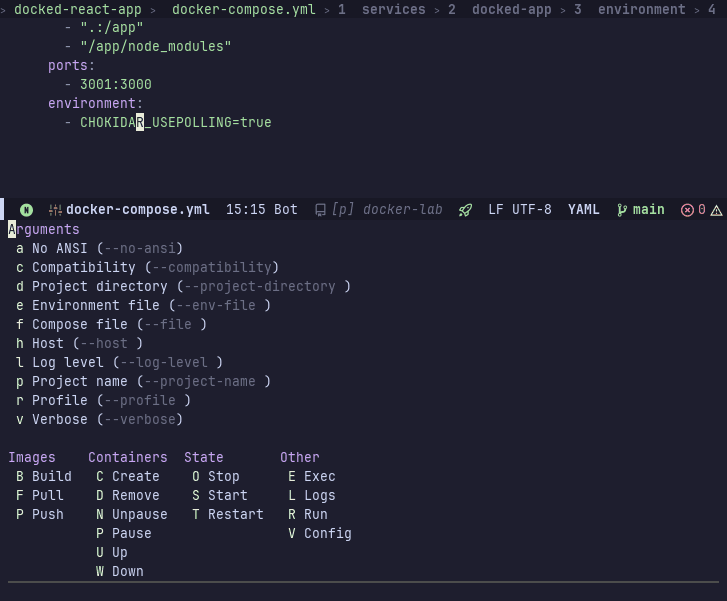Choose the Pull images command
The height and width of the screenshot is (601, 727).
[40, 496]
